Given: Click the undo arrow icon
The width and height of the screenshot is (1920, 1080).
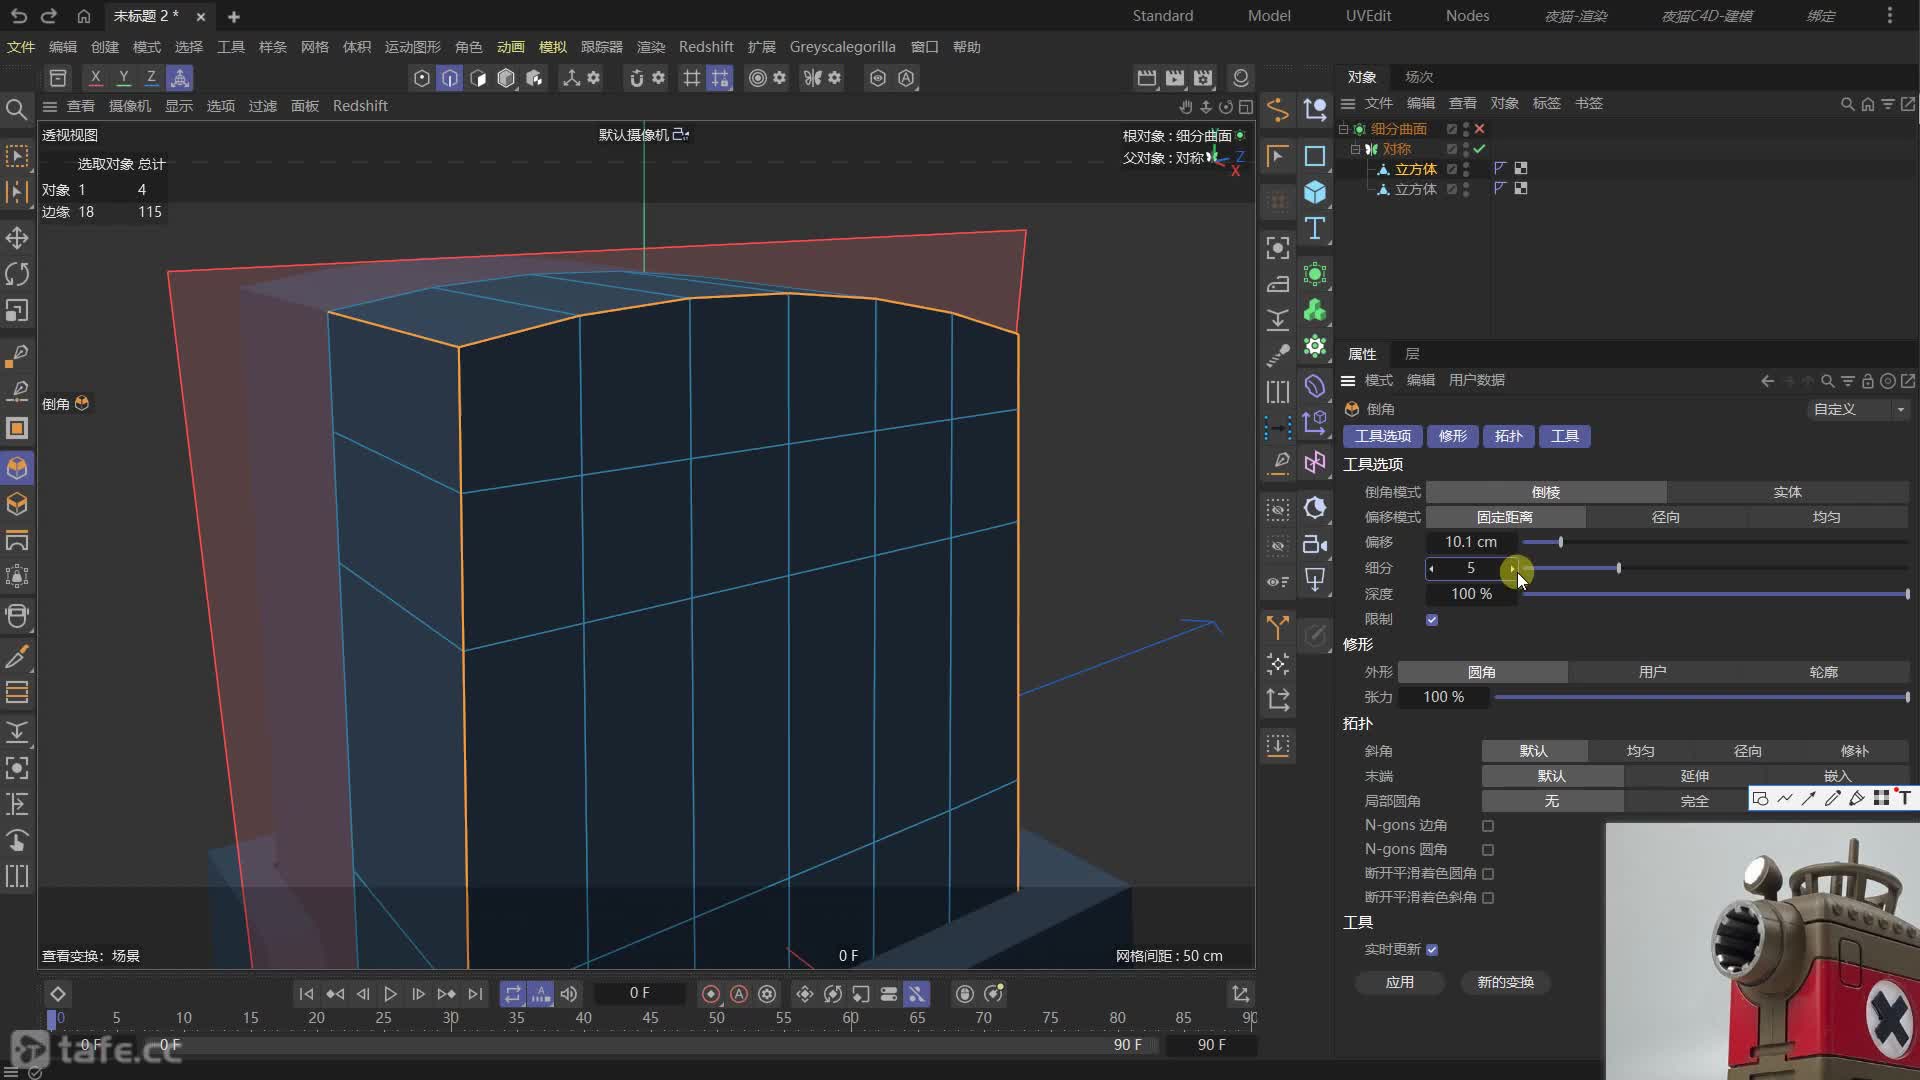Looking at the screenshot, I should click(x=18, y=16).
